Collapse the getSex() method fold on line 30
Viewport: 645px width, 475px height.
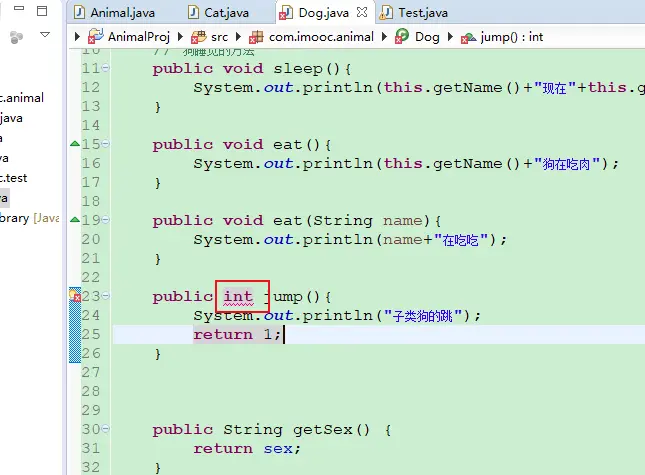(106, 430)
